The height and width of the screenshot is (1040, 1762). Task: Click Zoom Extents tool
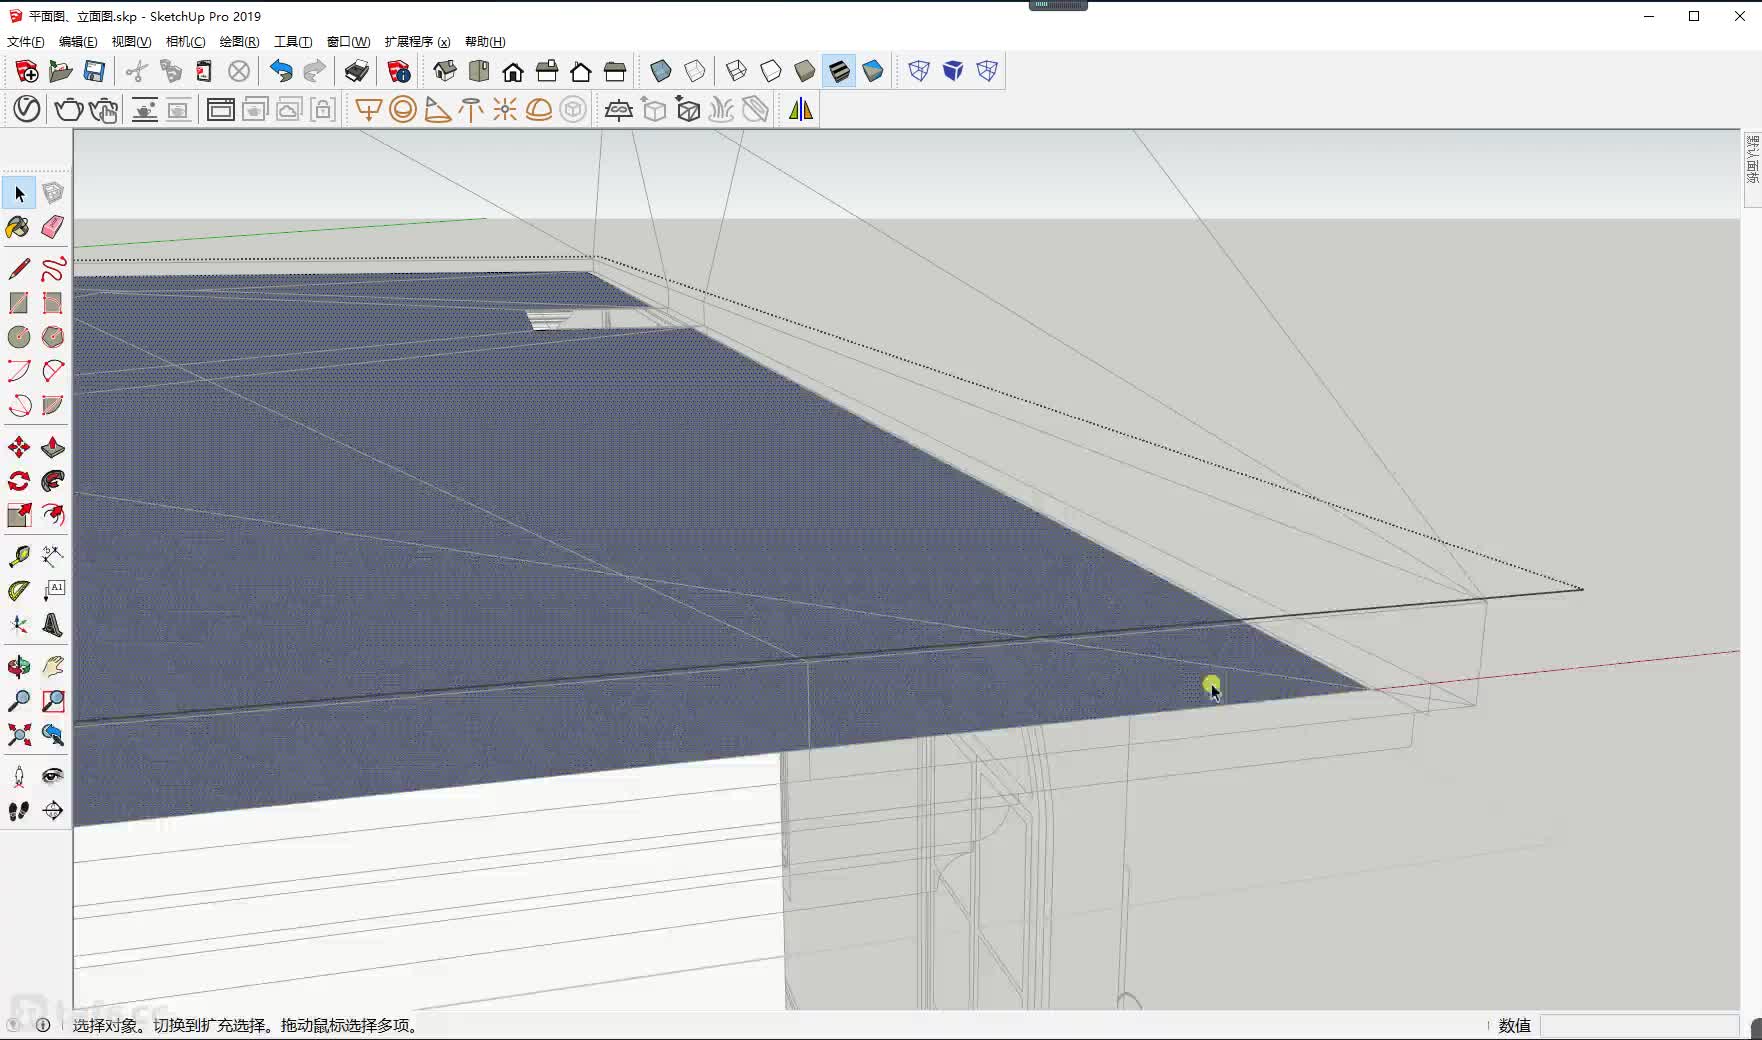pyautogui.click(x=18, y=735)
